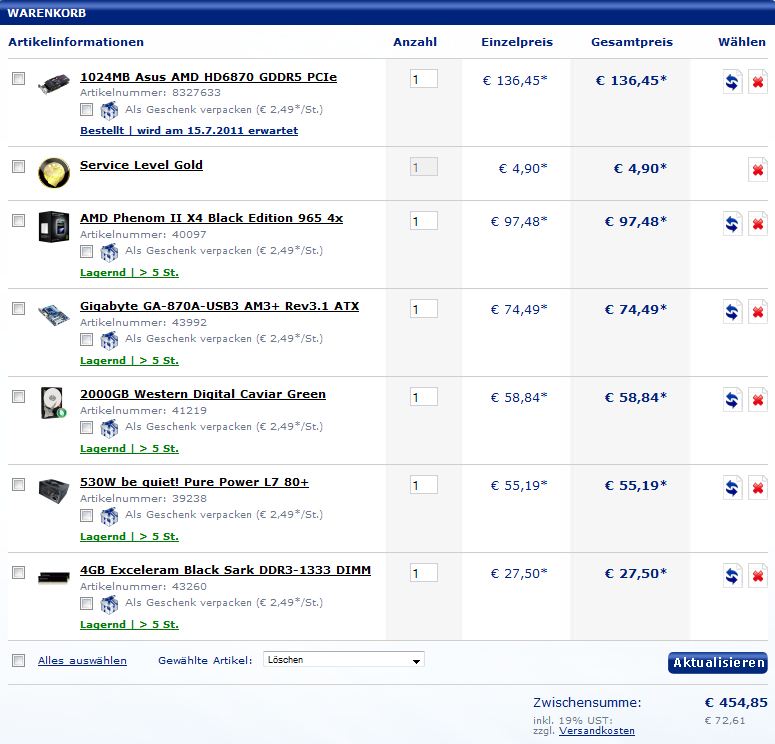
Task: Open the 'Gewählte Artikel' Löschen dropdown
Action: click(344, 660)
